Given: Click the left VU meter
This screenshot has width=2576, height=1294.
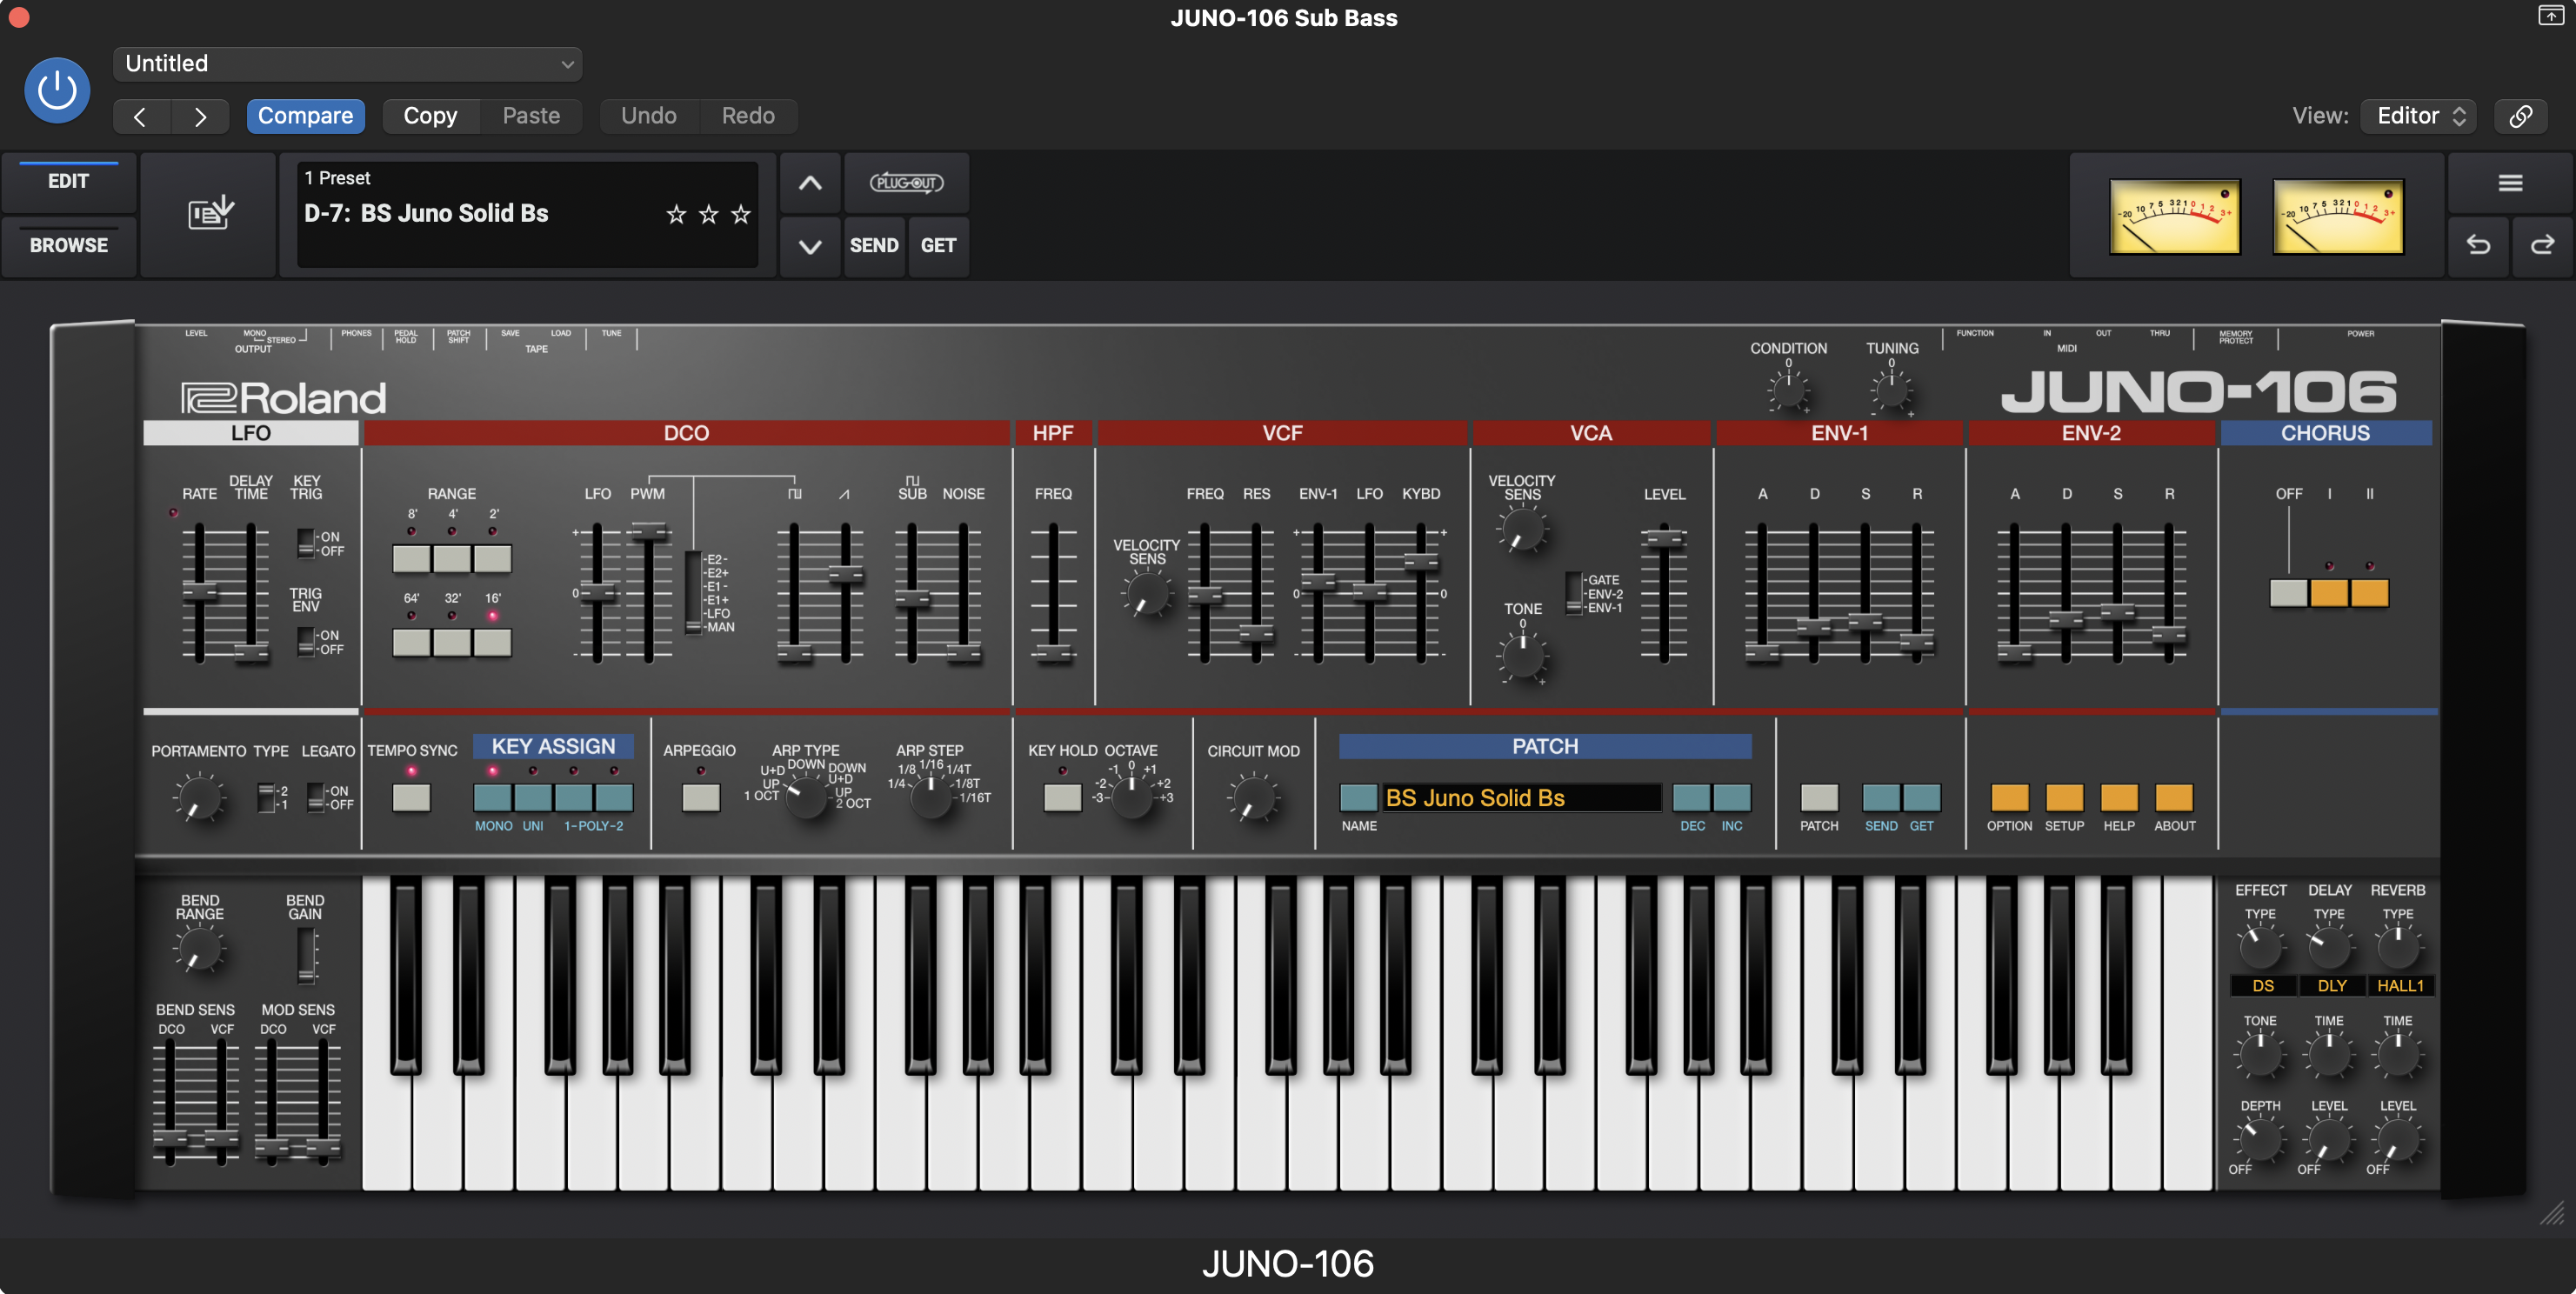Looking at the screenshot, I should click(2174, 216).
